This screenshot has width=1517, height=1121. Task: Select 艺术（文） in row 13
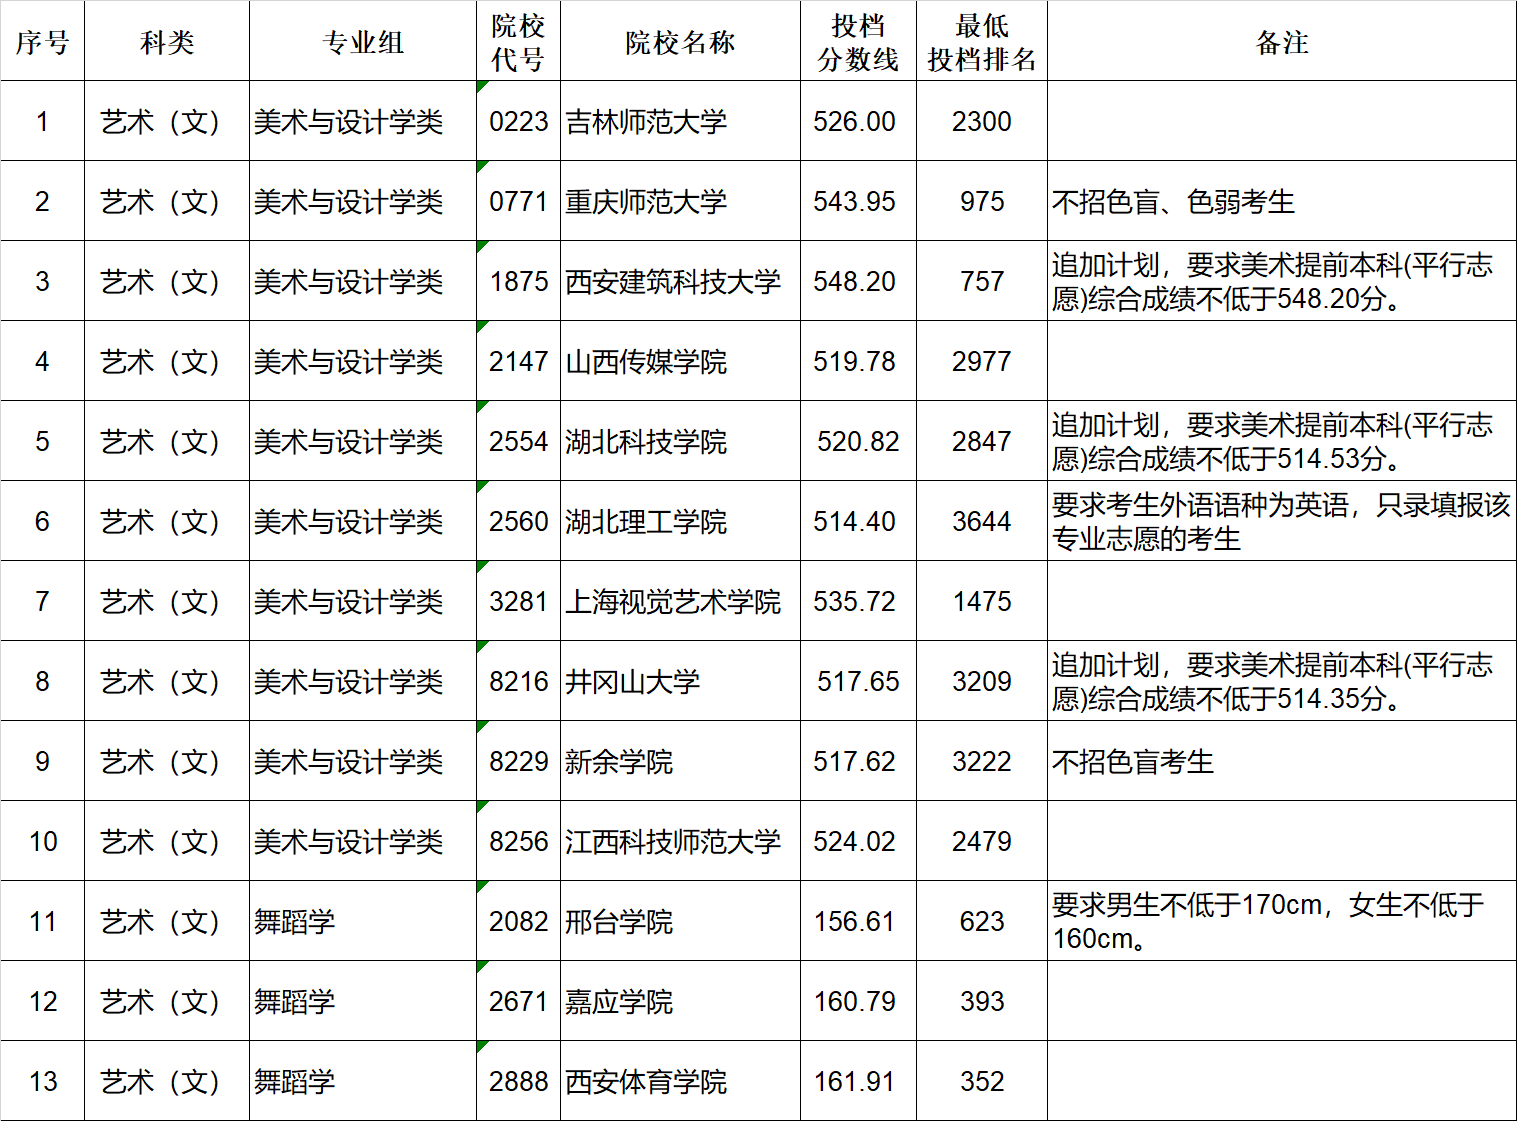(x=167, y=1081)
